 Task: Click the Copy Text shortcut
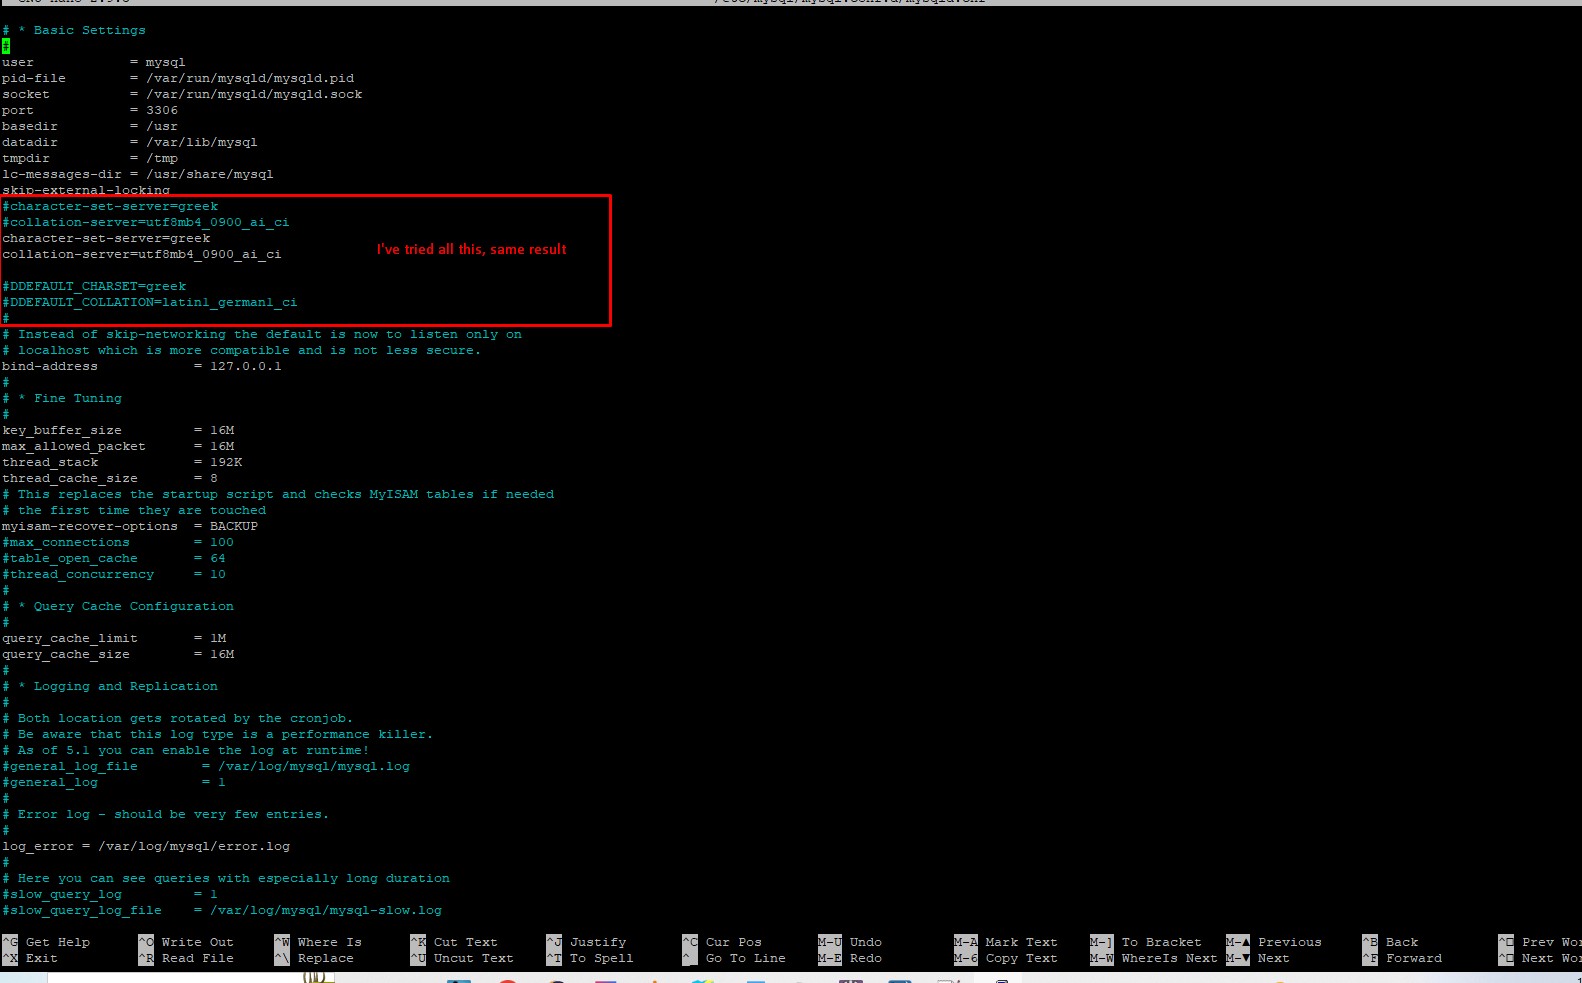[x=1020, y=958]
